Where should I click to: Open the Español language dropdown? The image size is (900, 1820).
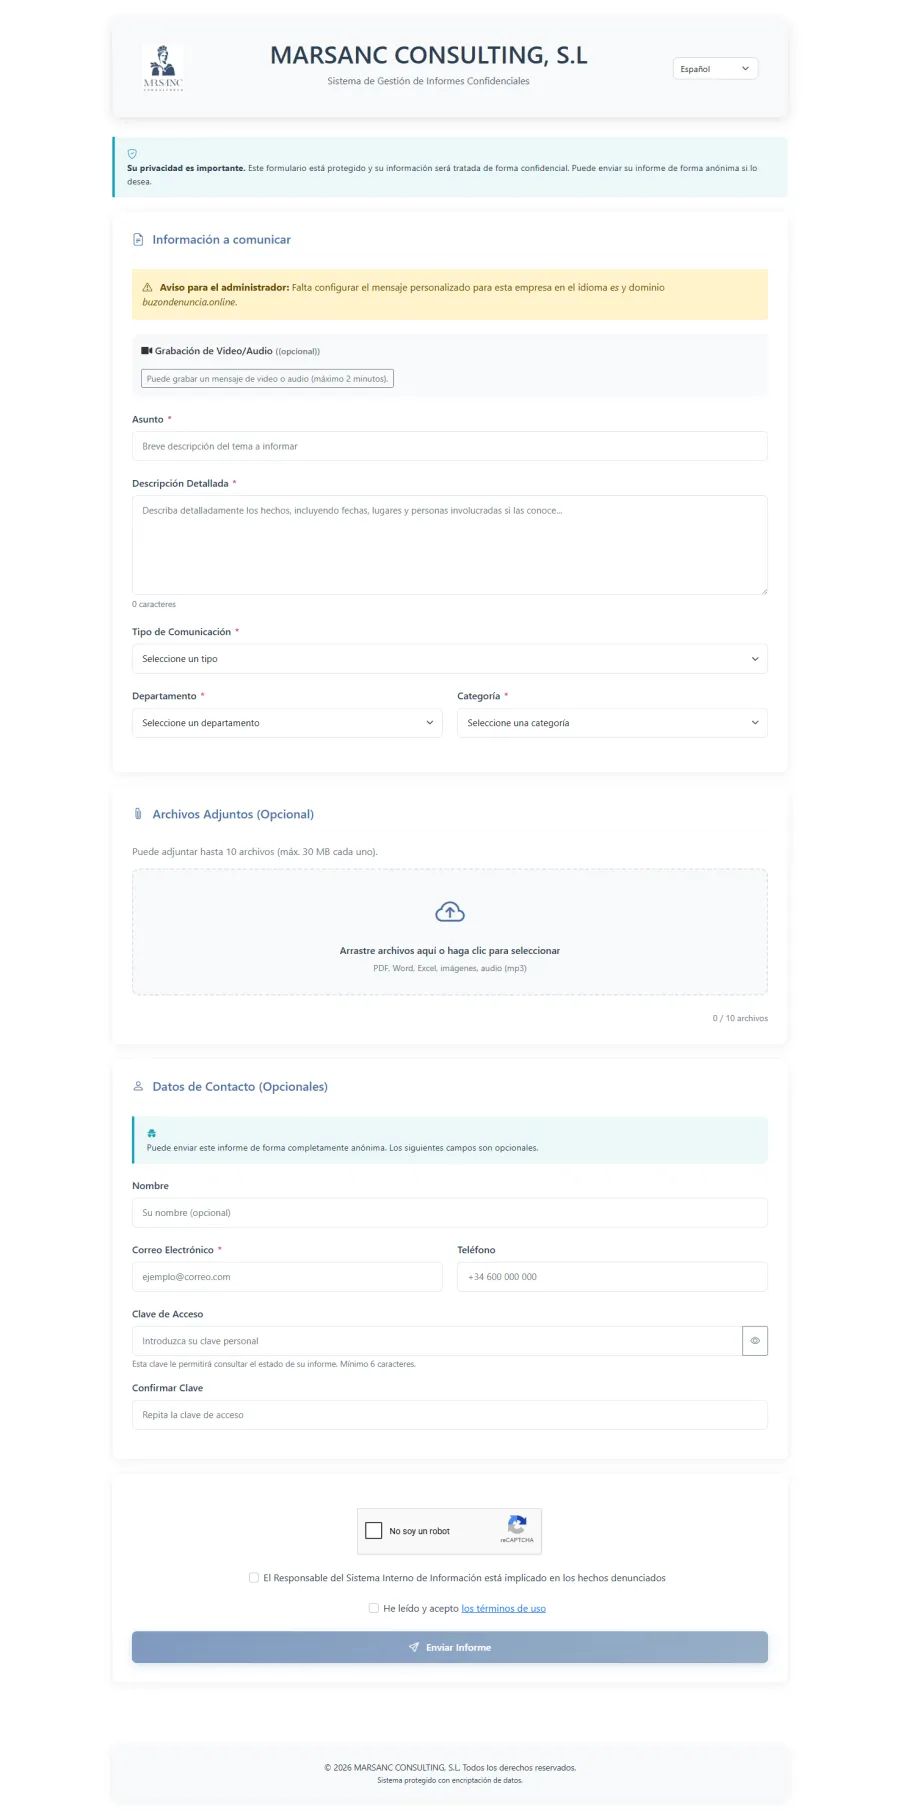pos(715,69)
